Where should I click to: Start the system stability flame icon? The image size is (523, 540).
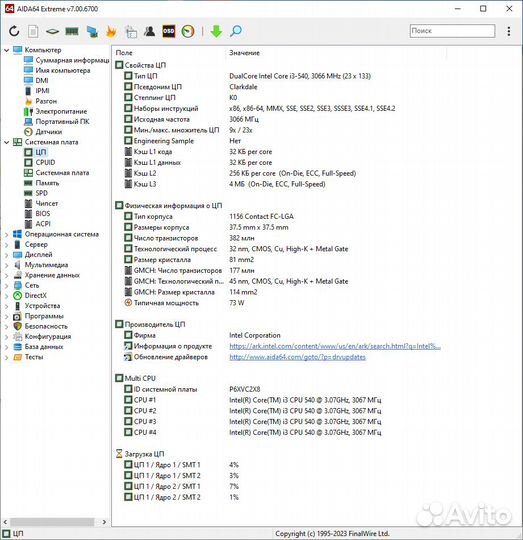point(111,31)
